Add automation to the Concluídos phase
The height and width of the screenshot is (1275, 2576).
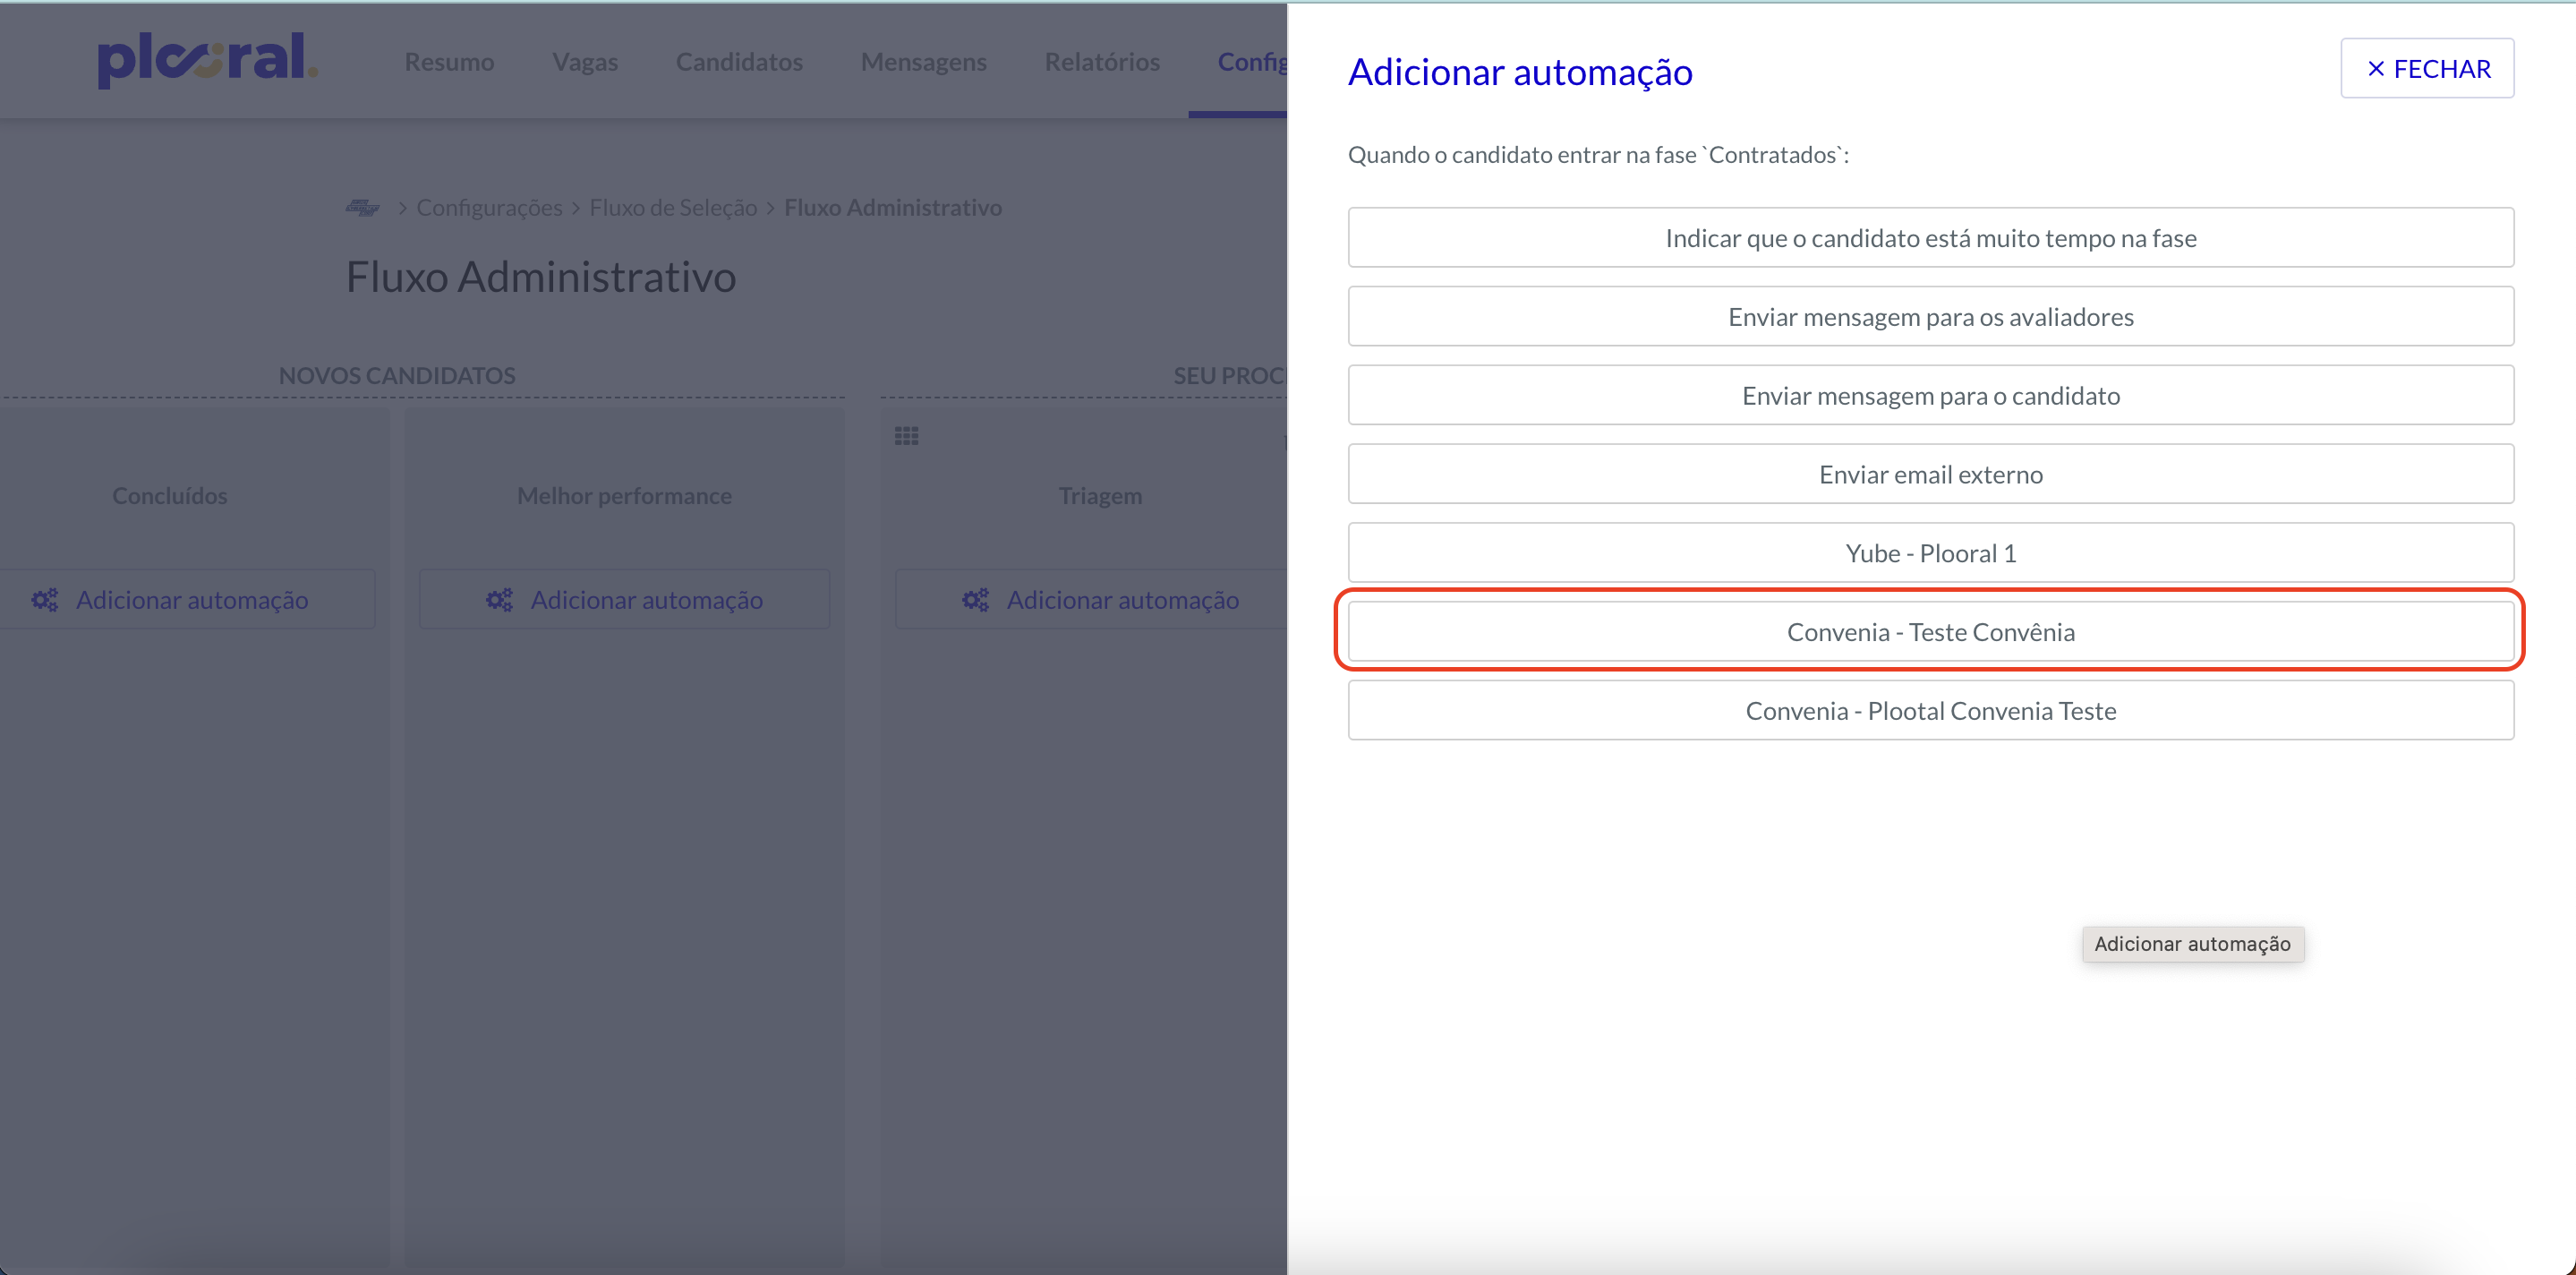click(x=187, y=599)
